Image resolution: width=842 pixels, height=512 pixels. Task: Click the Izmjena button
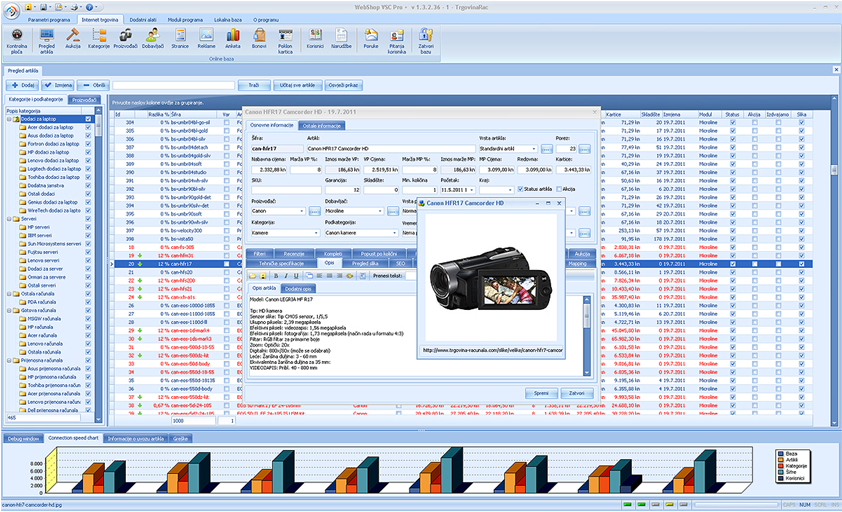[57, 85]
